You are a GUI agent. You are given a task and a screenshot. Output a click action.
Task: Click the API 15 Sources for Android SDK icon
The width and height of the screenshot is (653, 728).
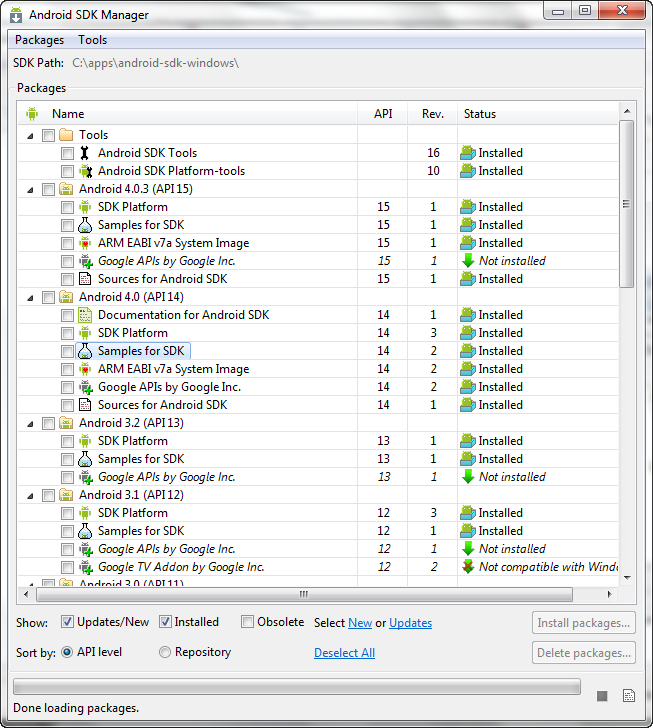coord(85,279)
